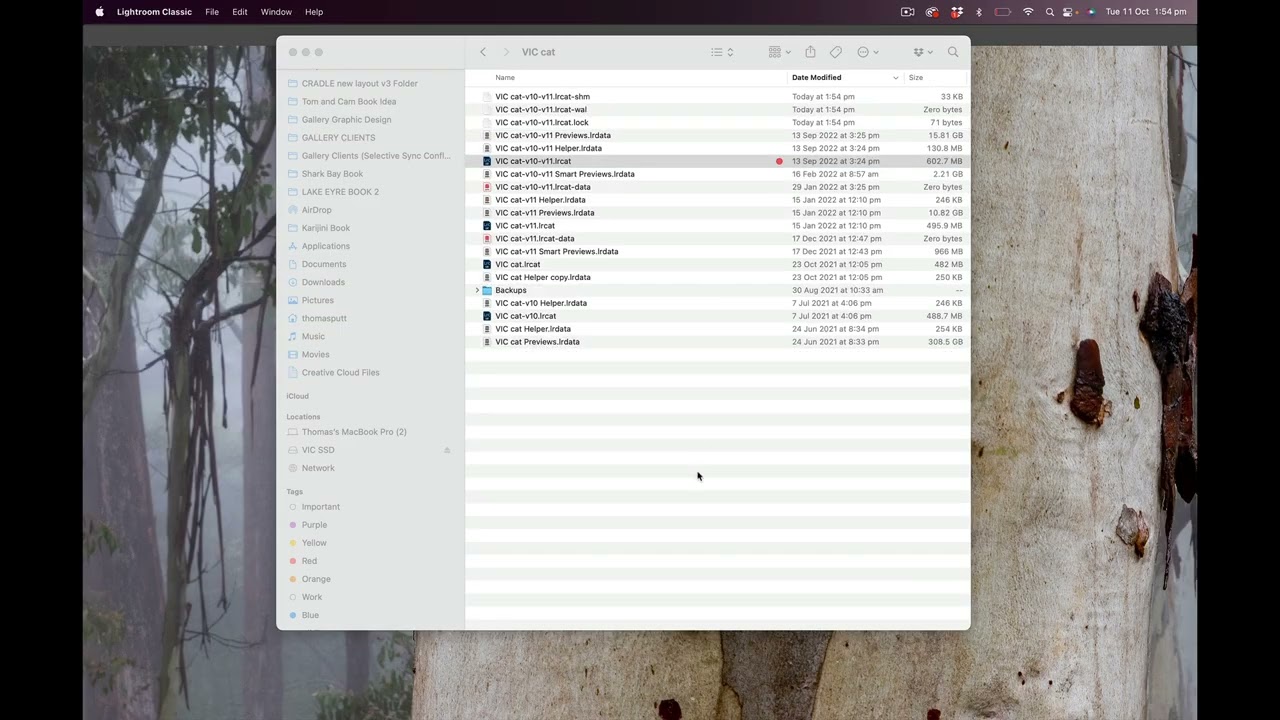Expand the Backups folder disclosure triangle

coord(477,290)
